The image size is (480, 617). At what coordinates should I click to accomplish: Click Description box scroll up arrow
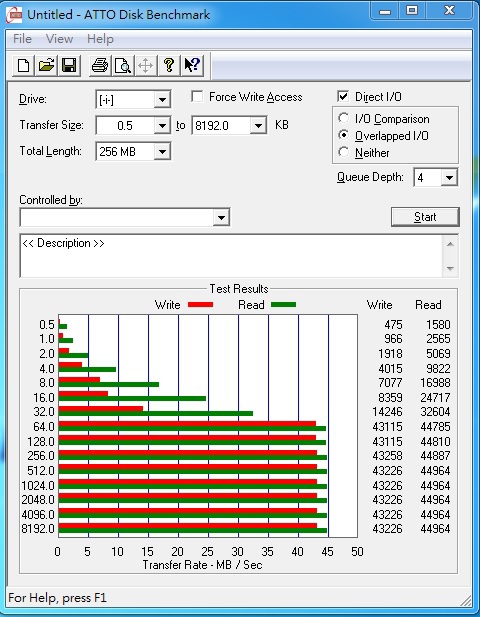[450, 244]
